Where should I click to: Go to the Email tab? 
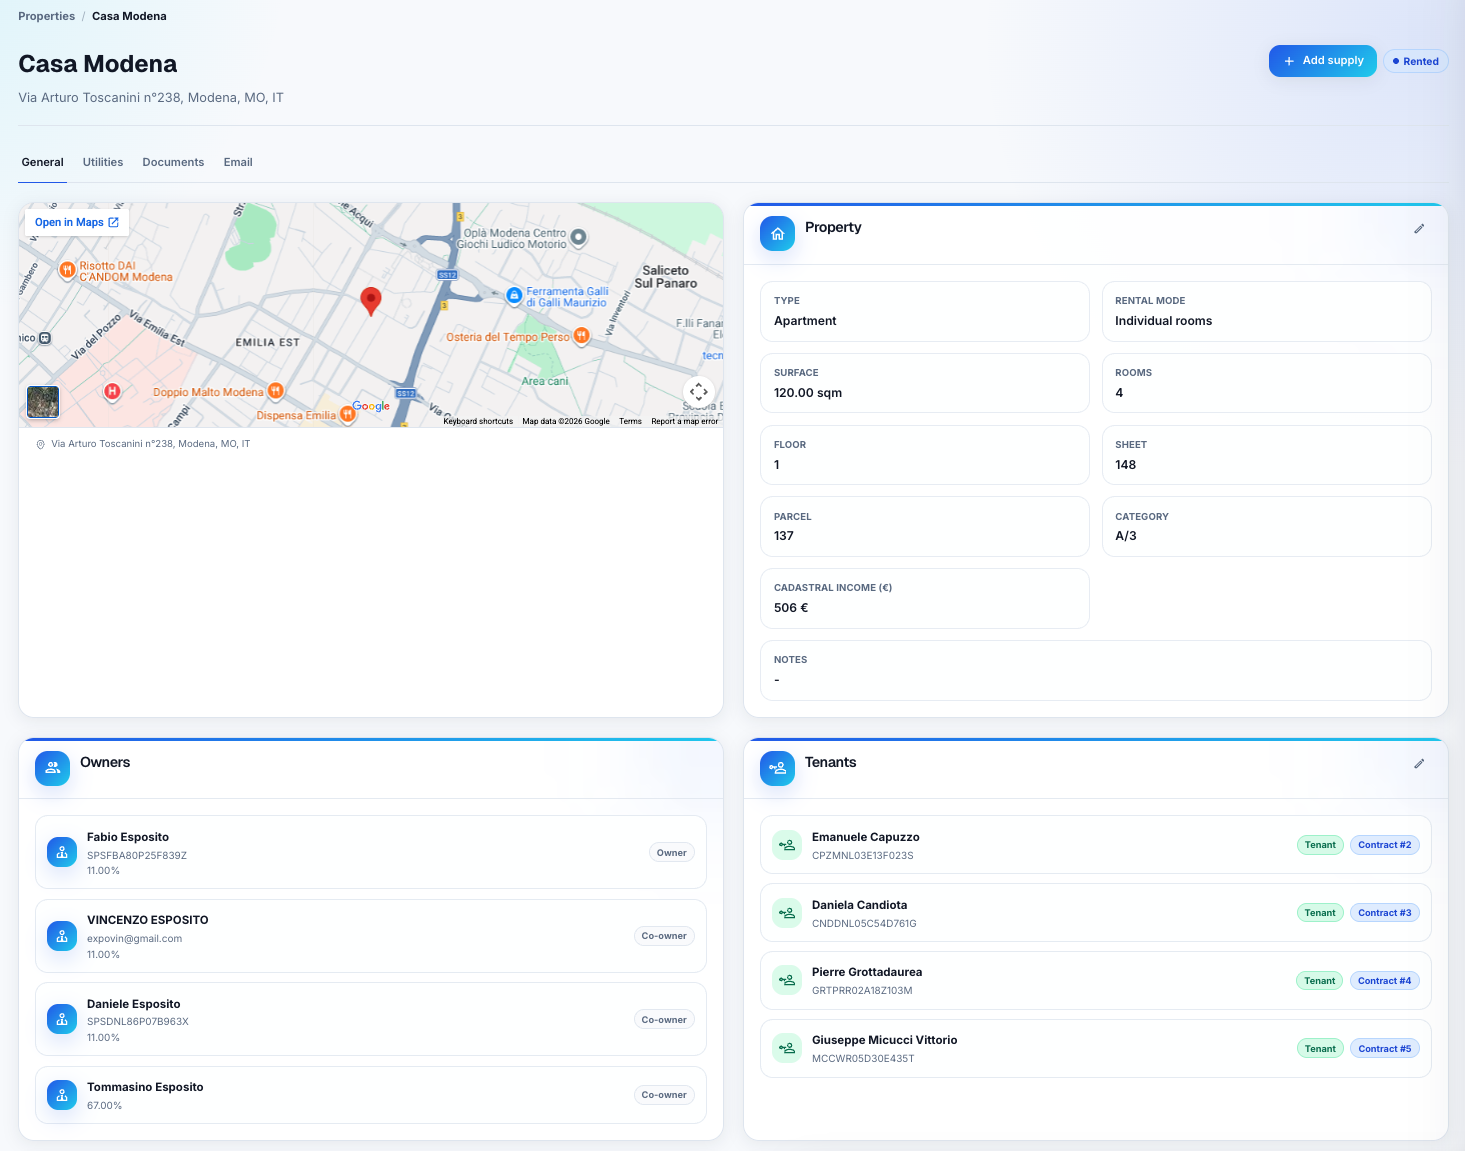pos(238,162)
